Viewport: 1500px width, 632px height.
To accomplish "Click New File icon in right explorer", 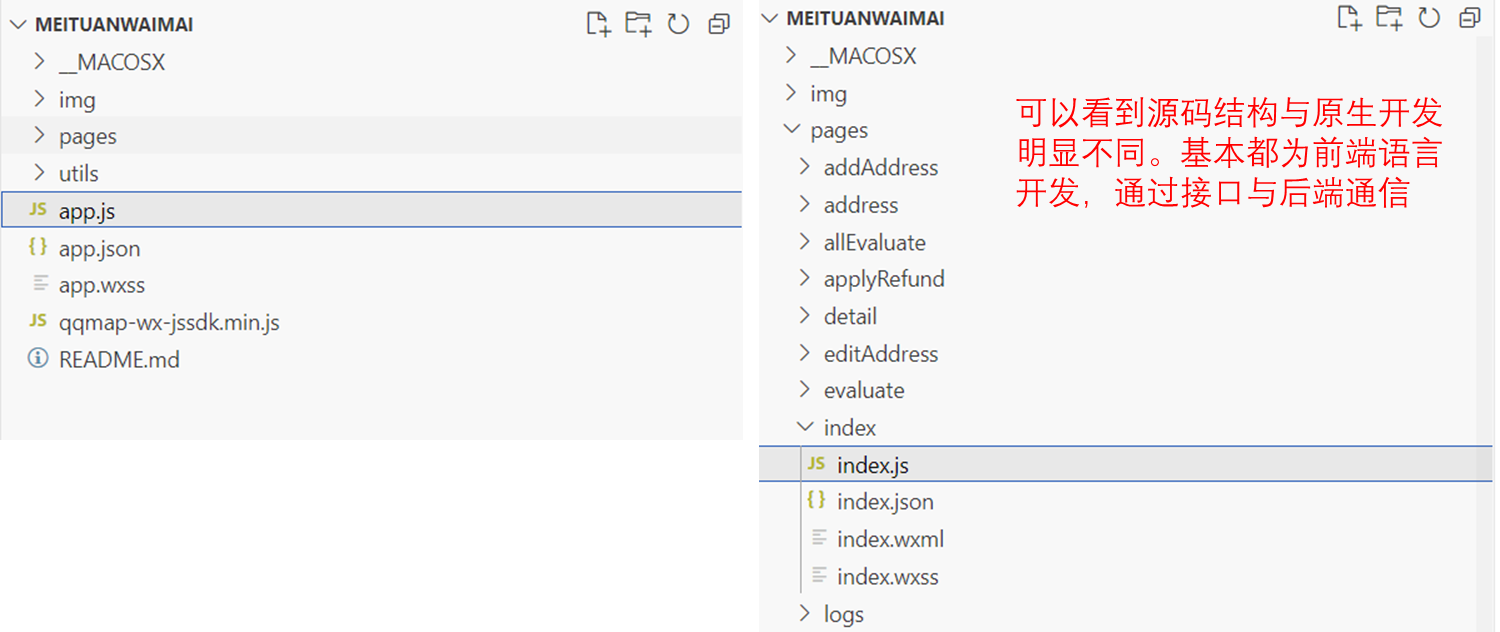I will tap(1349, 17).
